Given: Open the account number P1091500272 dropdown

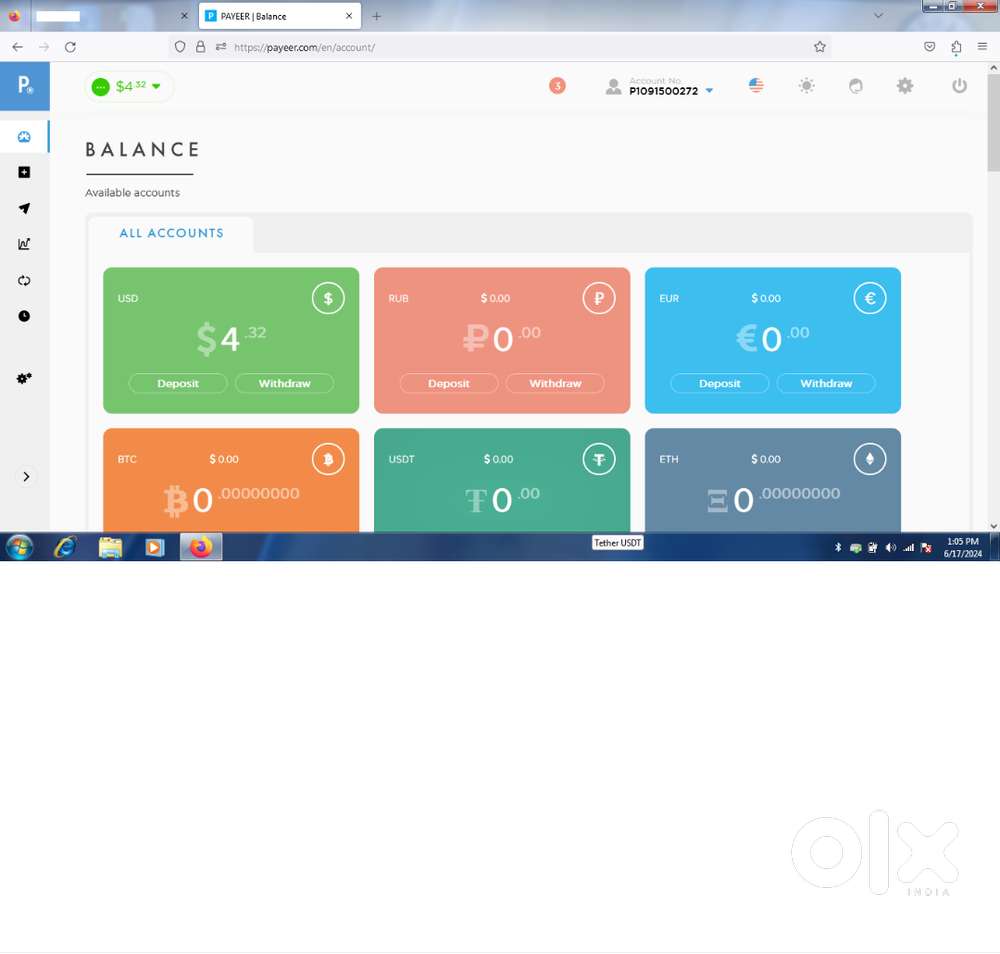Looking at the screenshot, I should point(670,90).
